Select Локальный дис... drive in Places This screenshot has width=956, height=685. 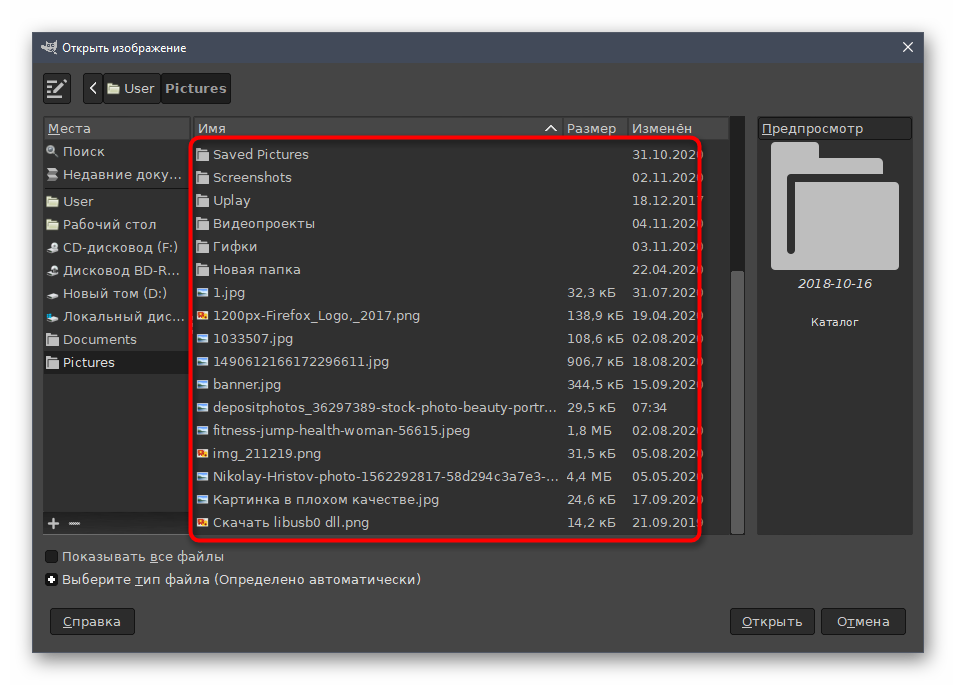click(x=116, y=316)
